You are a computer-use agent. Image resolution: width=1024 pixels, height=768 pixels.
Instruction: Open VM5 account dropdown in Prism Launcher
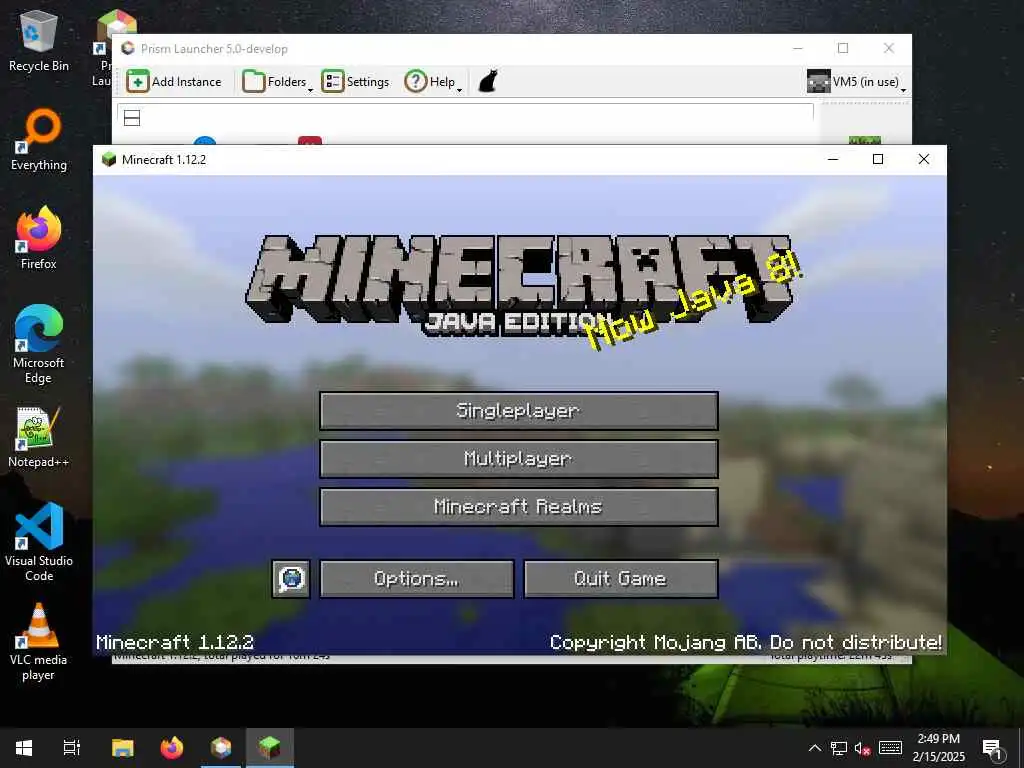(856, 82)
